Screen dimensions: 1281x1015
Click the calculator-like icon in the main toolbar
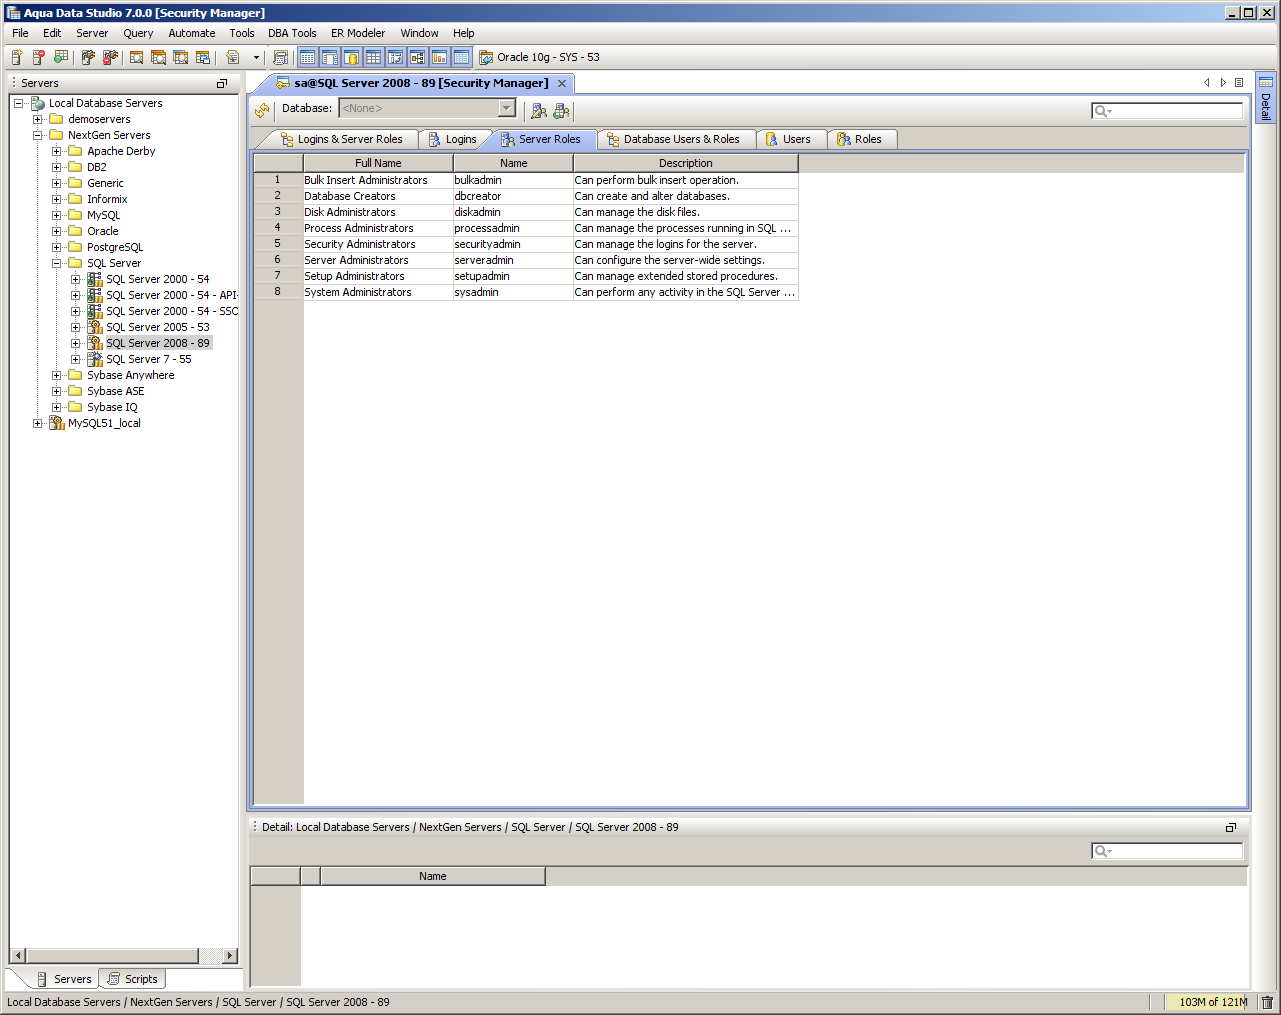[281, 57]
